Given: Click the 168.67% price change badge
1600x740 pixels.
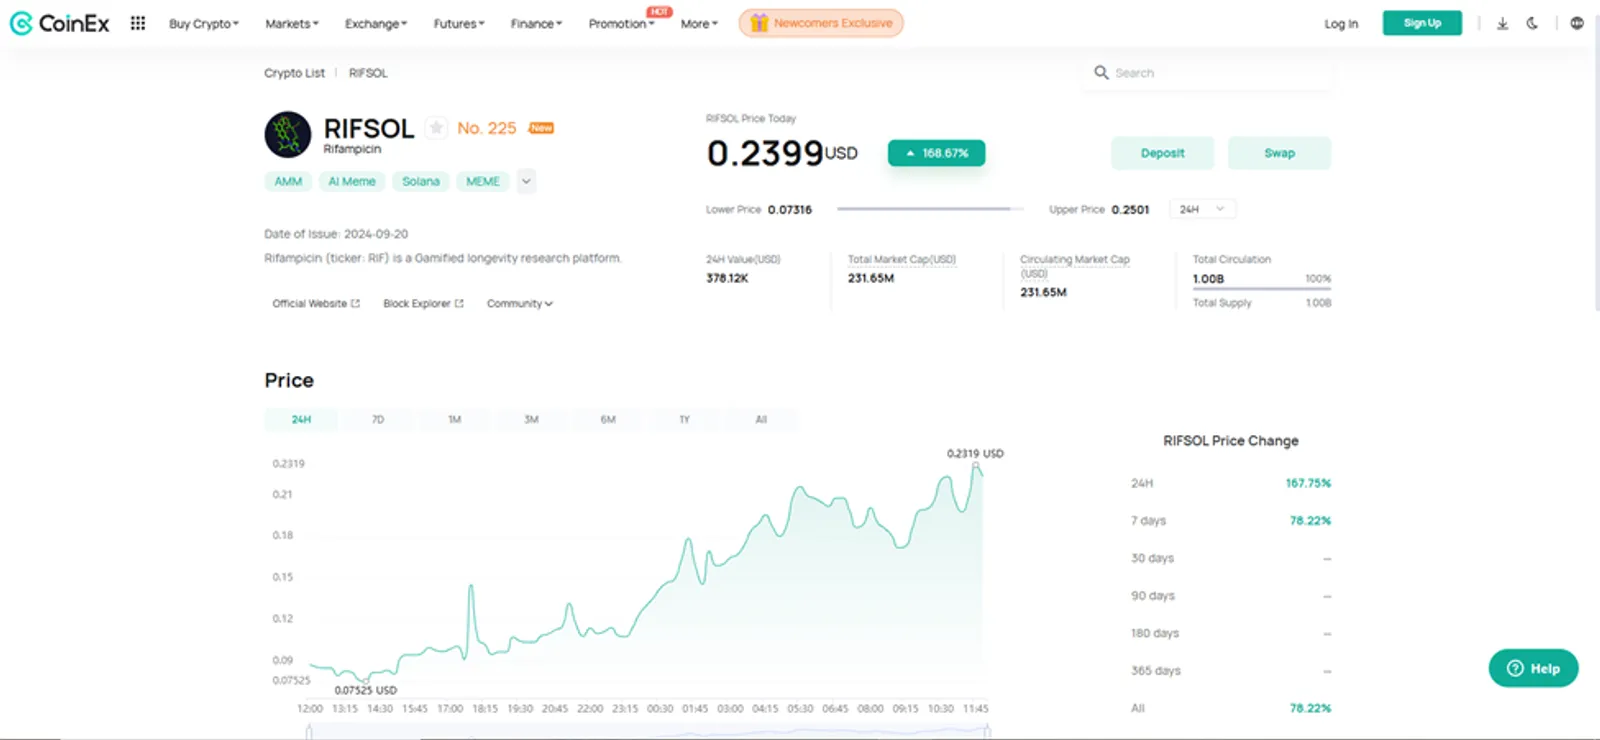Looking at the screenshot, I should point(936,153).
